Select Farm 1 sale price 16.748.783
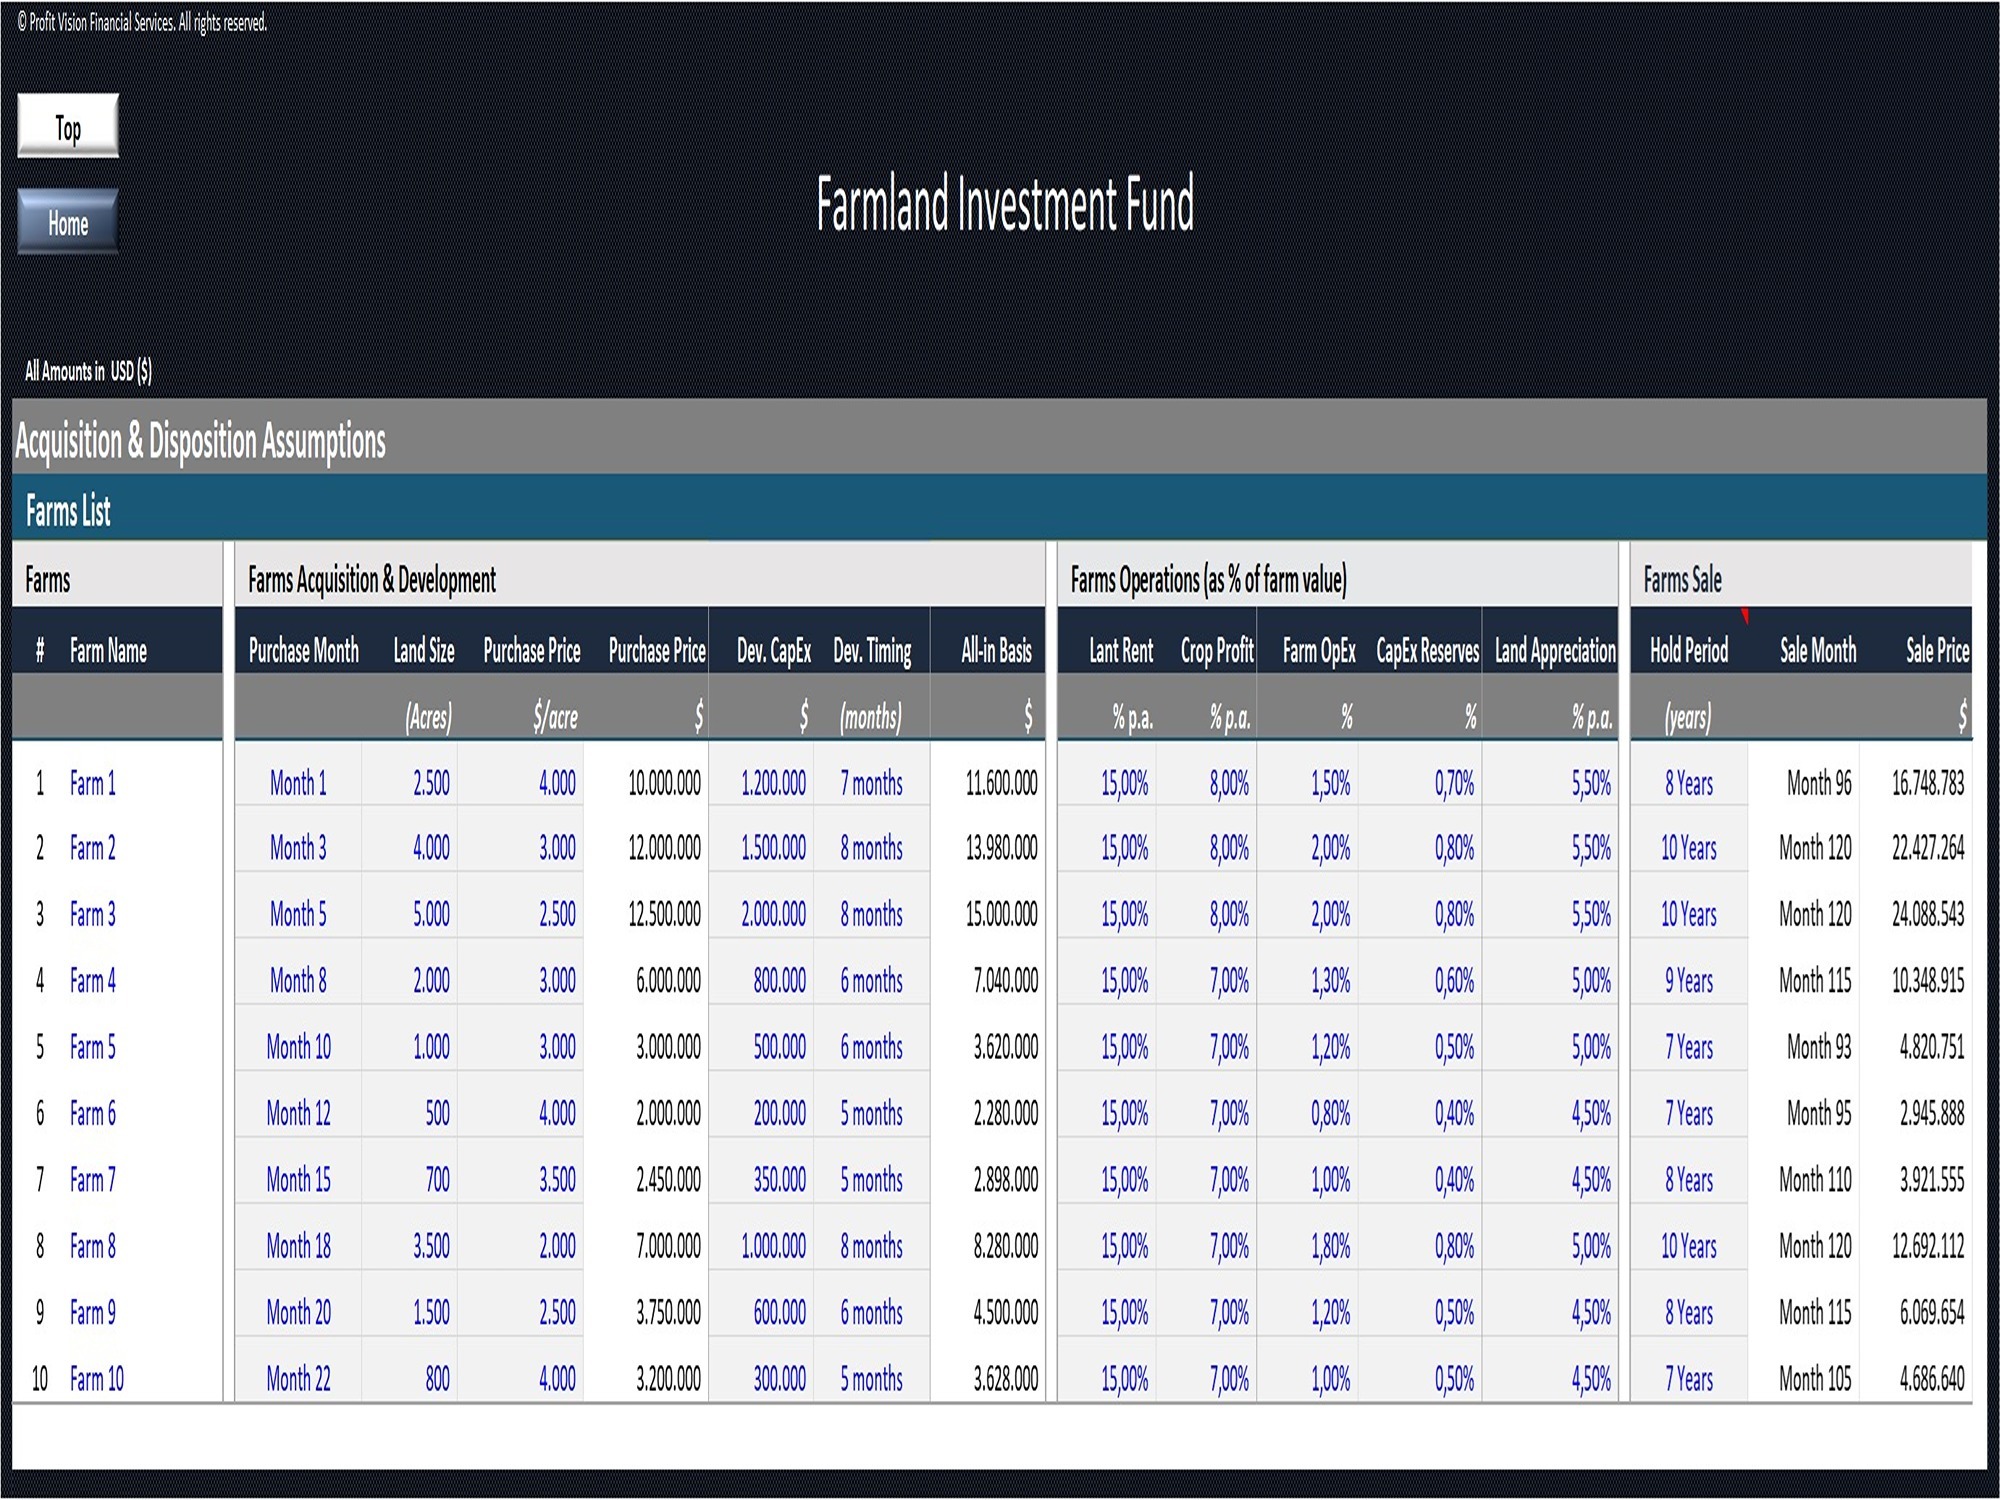 (1927, 783)
